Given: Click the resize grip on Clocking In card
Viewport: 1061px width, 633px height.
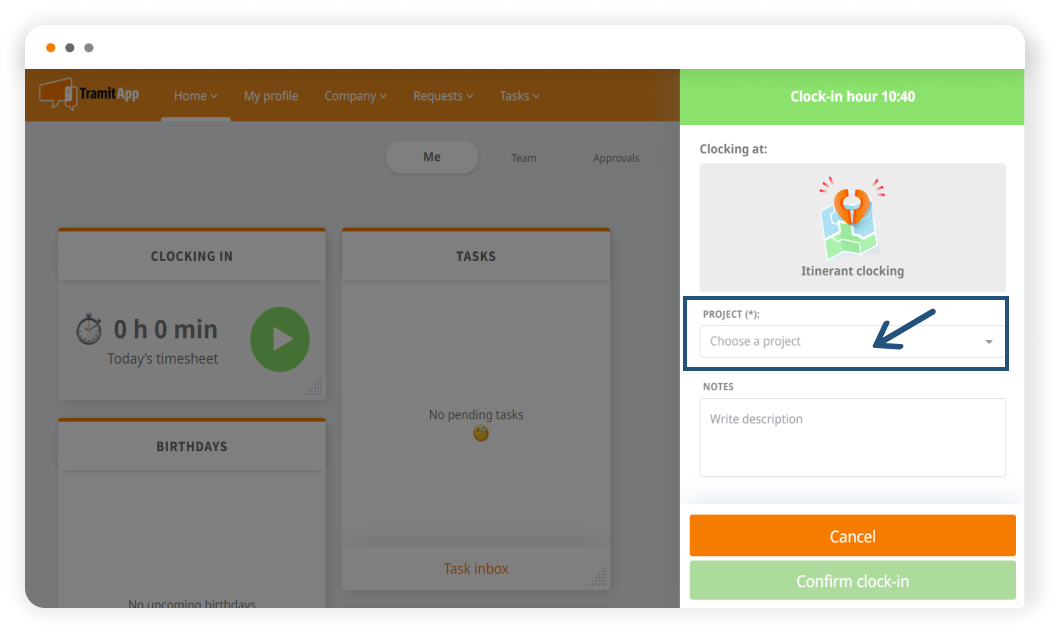Looking at the screenshot, I should [314, 387].
